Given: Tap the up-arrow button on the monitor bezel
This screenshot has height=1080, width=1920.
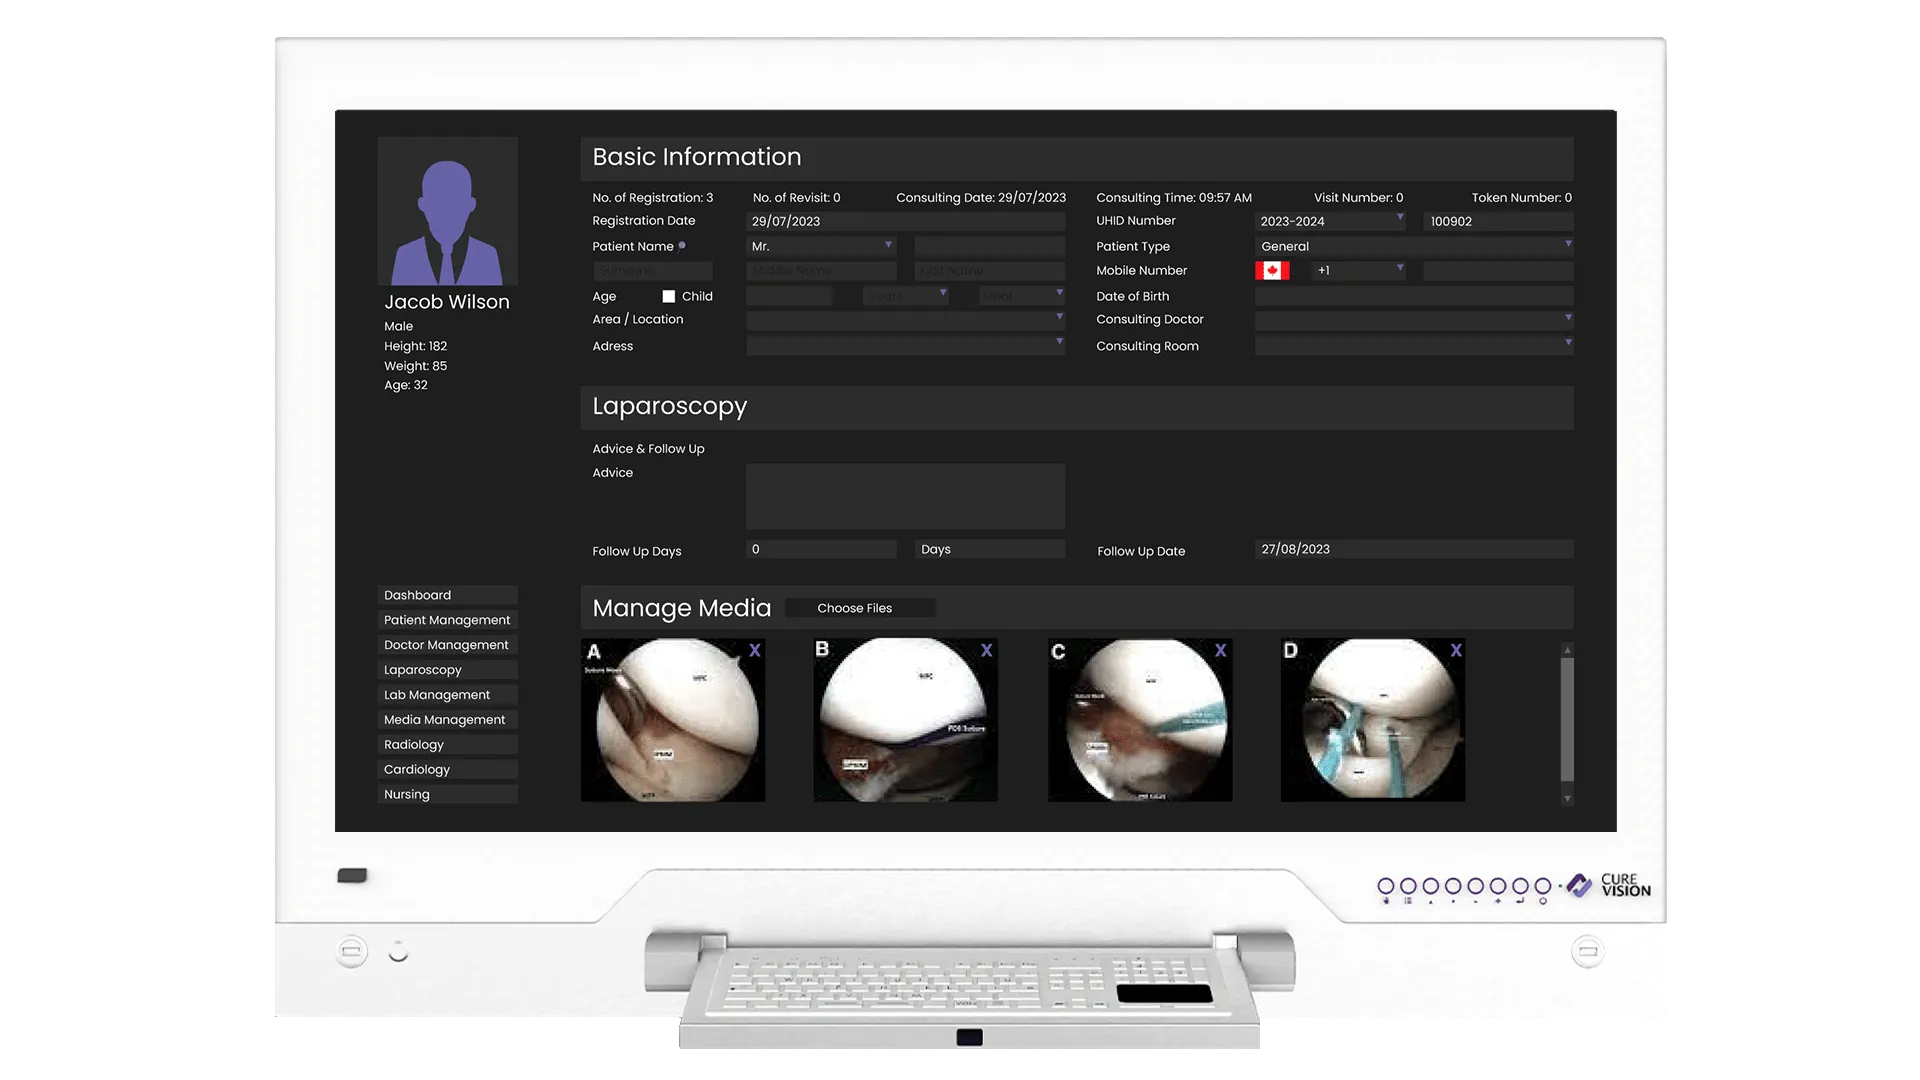Looking at the screenshot, I should click(1431, 886).
